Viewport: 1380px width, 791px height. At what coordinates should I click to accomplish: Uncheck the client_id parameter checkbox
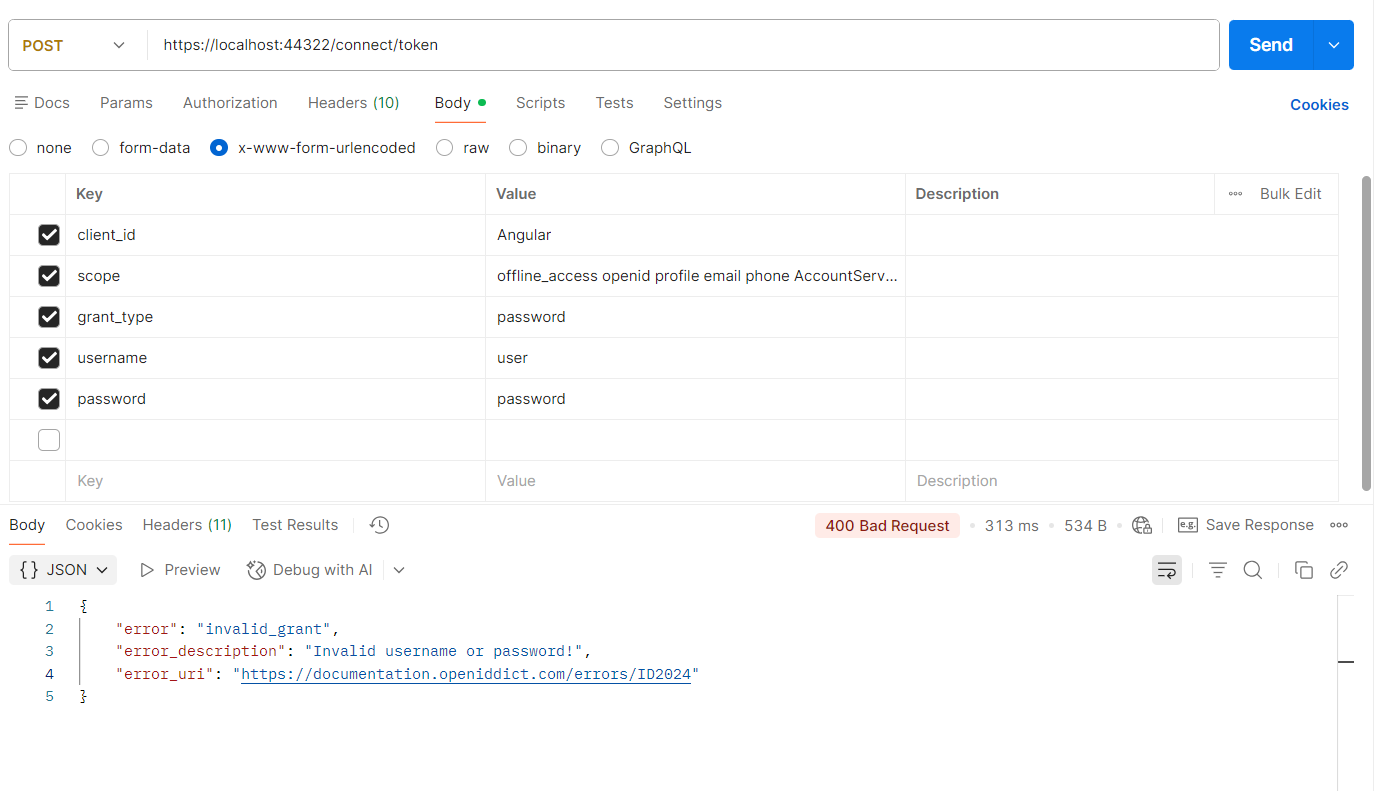tap(49, 235)
